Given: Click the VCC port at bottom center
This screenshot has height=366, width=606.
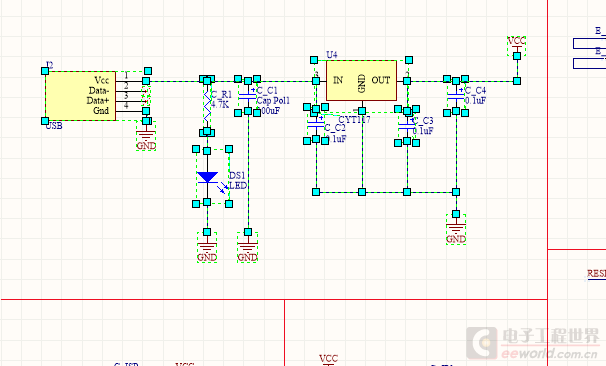Looking at the screenshot, I should pos(329,359).
